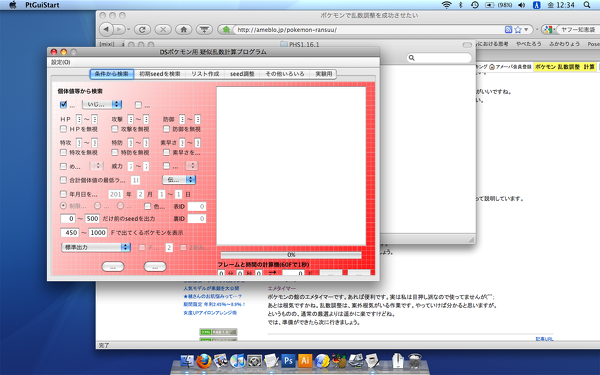The width and height of the screenshot is (600, 375).
Task: Open the downloads button in Firefox toolbar
Action: (x=204, y=29)
